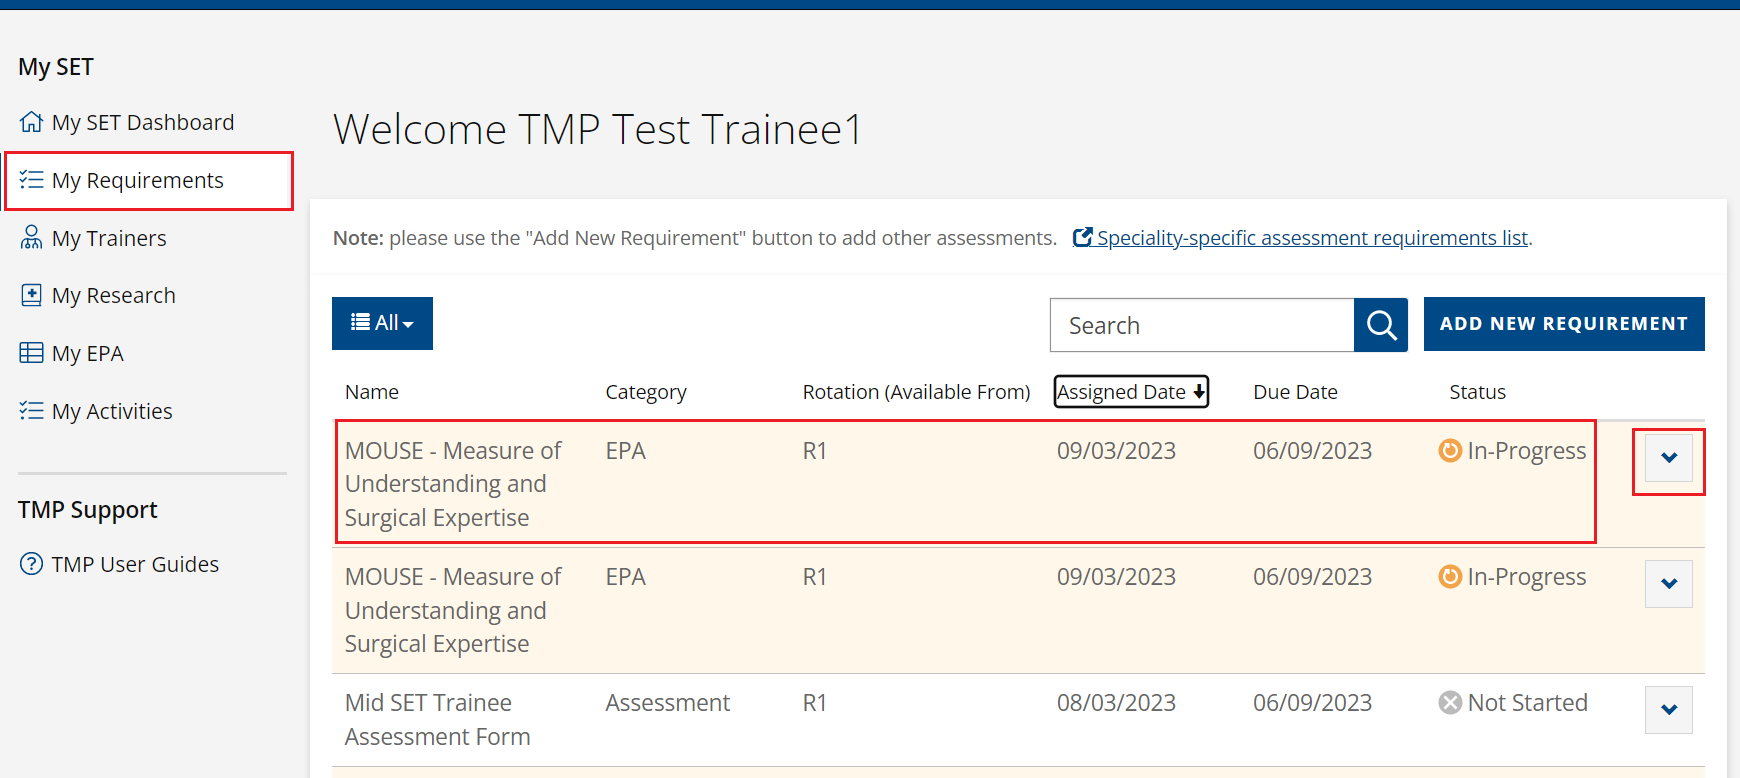
Task: Click the Due Date column header
Action: coord(1295,392)
